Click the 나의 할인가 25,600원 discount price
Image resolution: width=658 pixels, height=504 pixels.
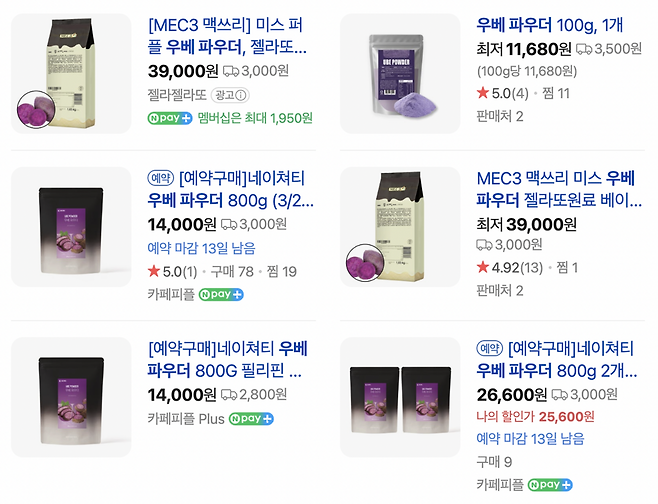point(535,417)
